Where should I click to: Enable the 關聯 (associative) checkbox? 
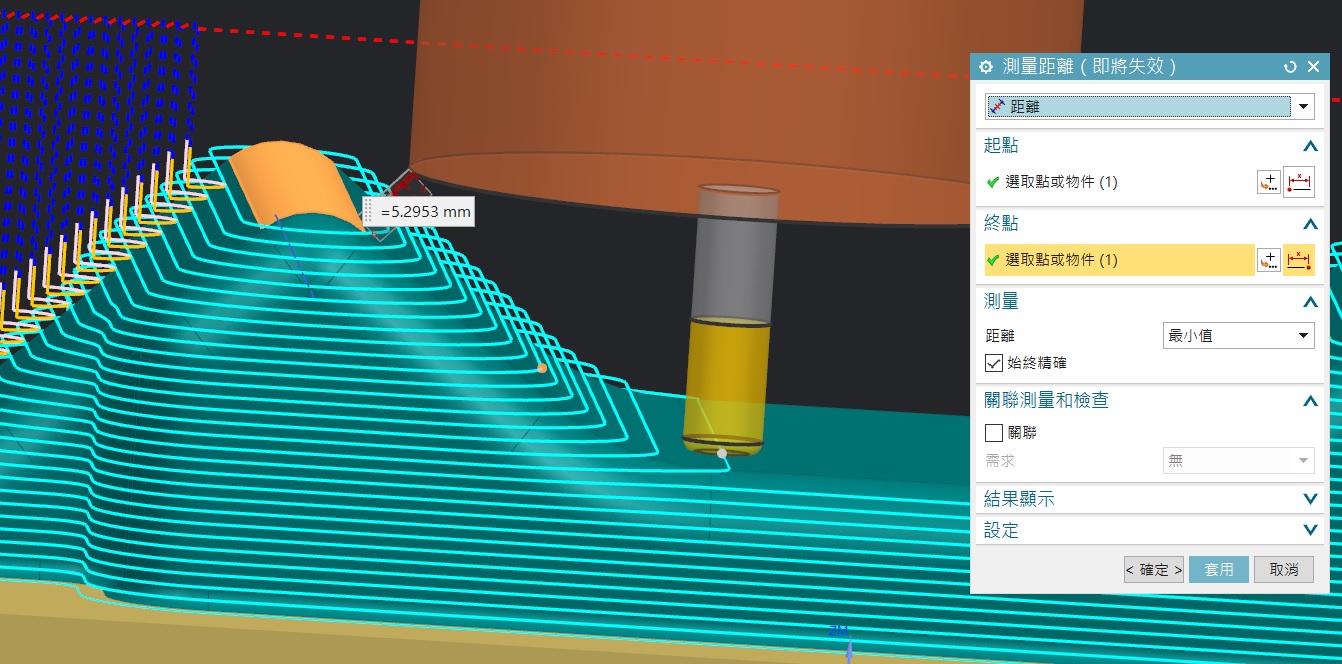coord(994,433)
